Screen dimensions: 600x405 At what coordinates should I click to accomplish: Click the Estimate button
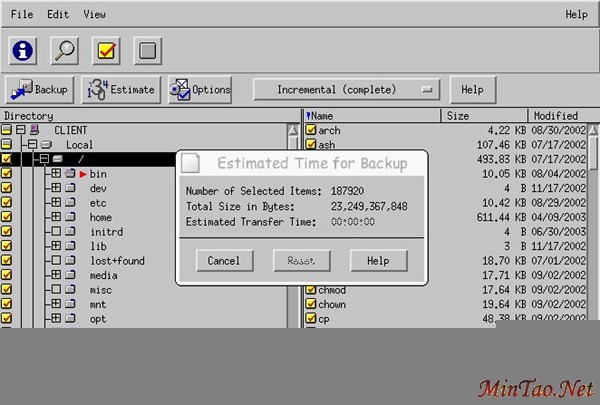click(121, 90)
